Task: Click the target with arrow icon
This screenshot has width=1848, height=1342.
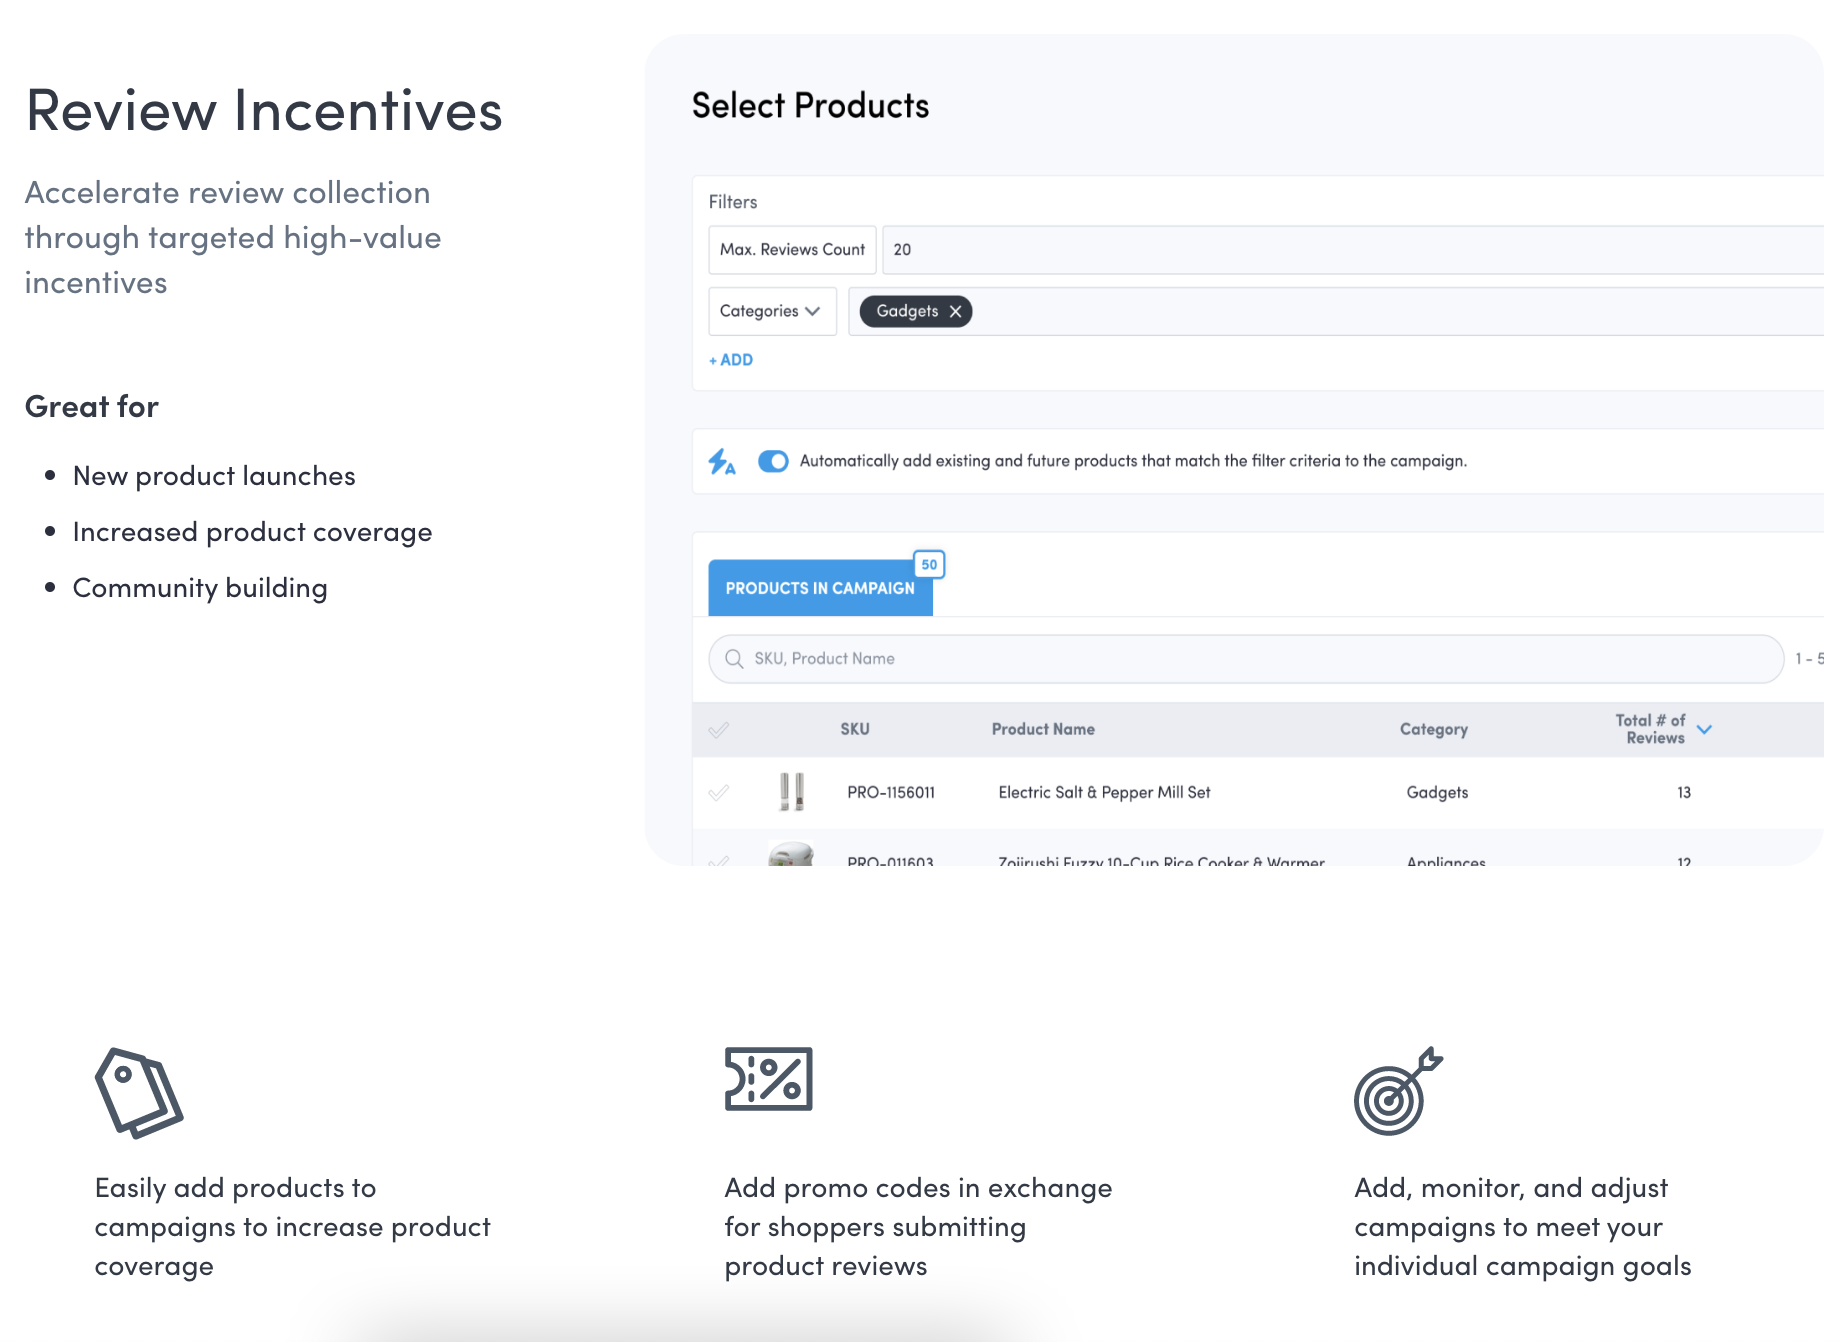Action: click(x=1397, y=1091)
